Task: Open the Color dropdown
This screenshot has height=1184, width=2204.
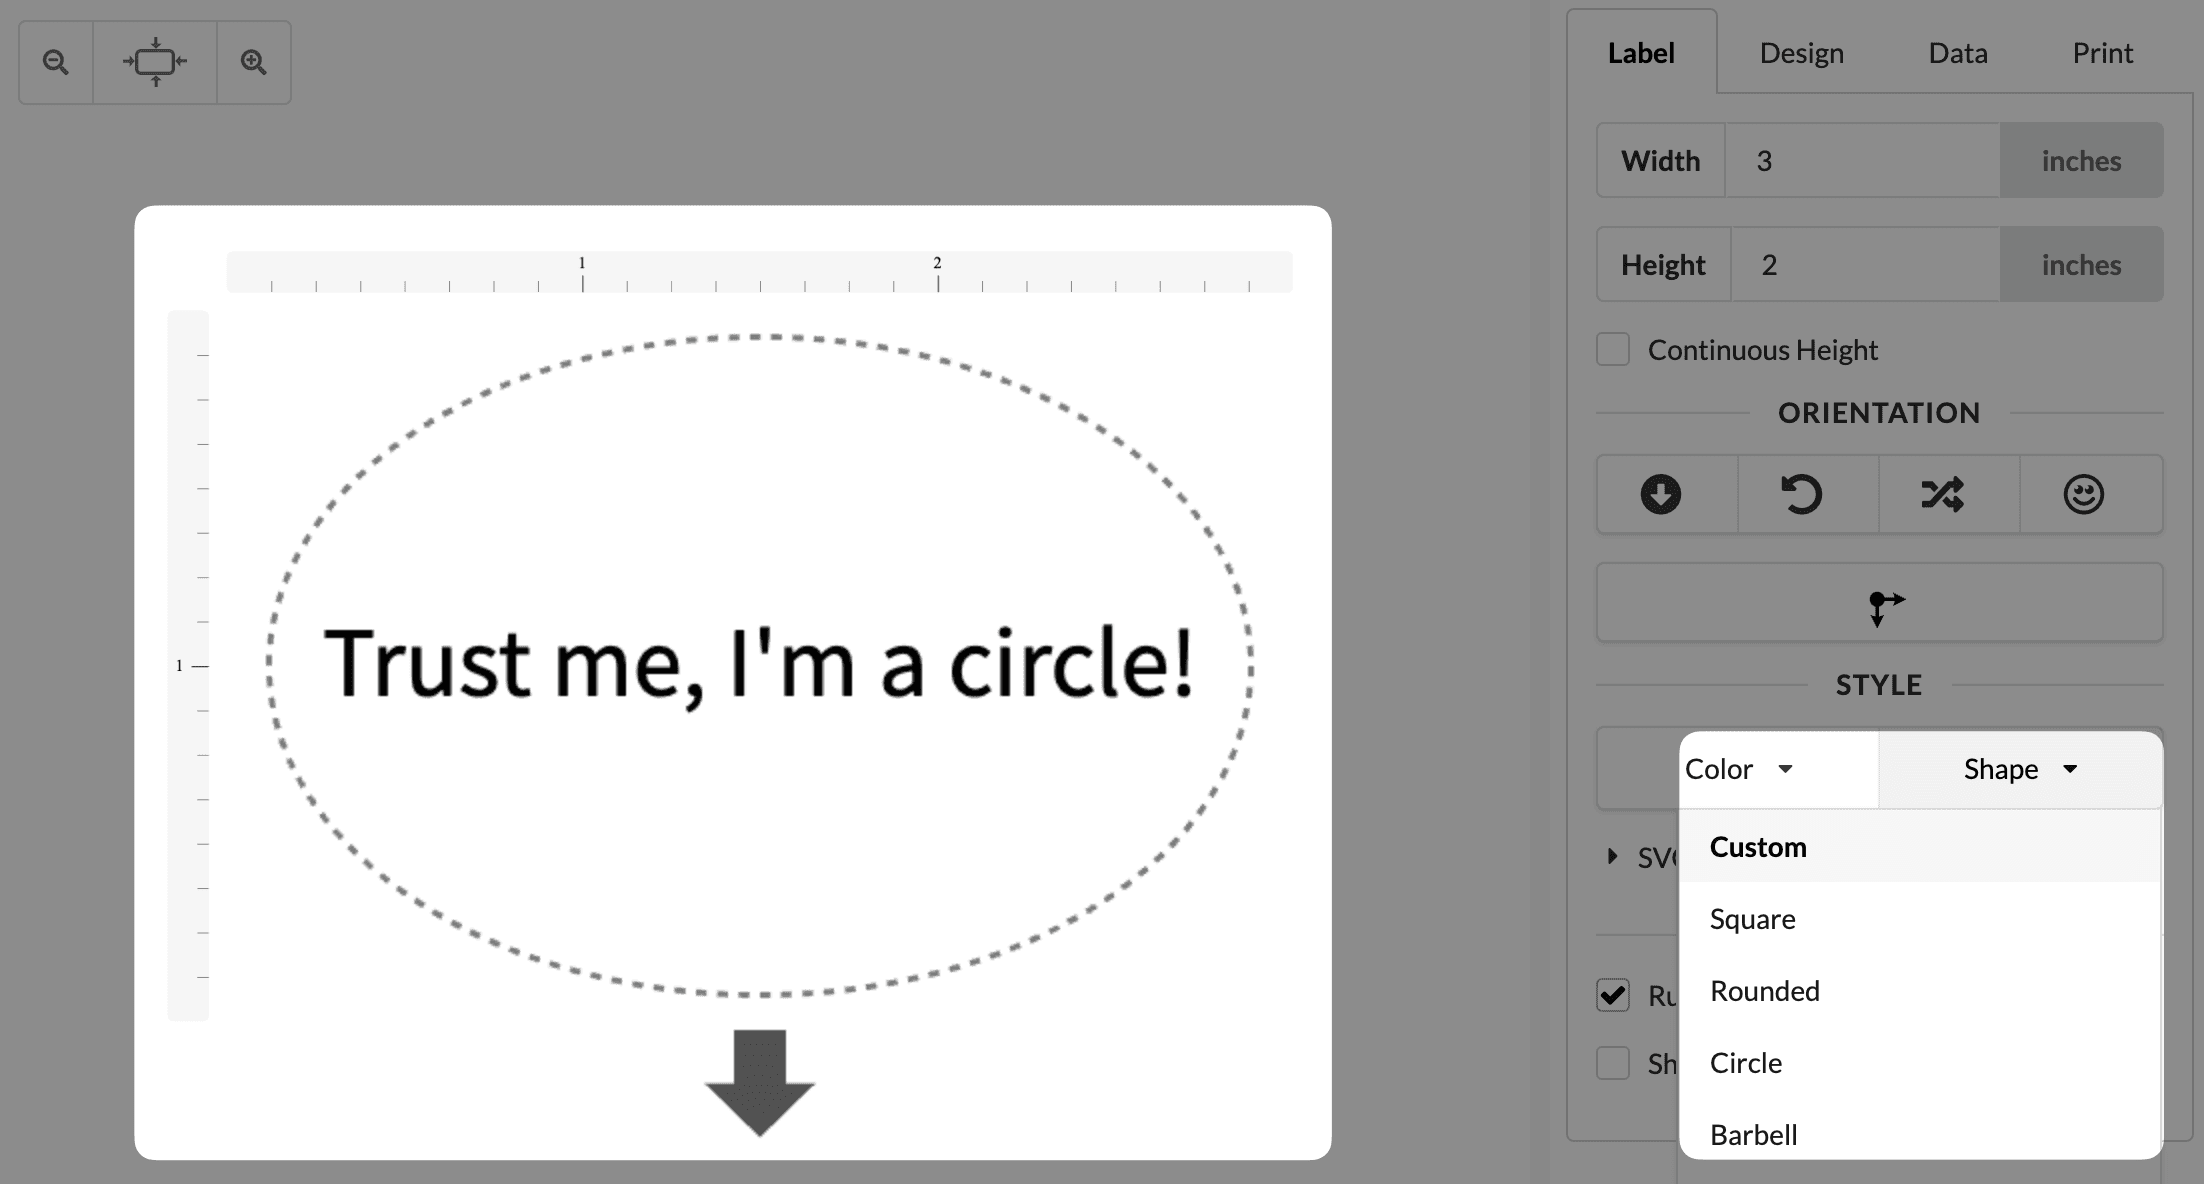Action: click(1740, 769)
